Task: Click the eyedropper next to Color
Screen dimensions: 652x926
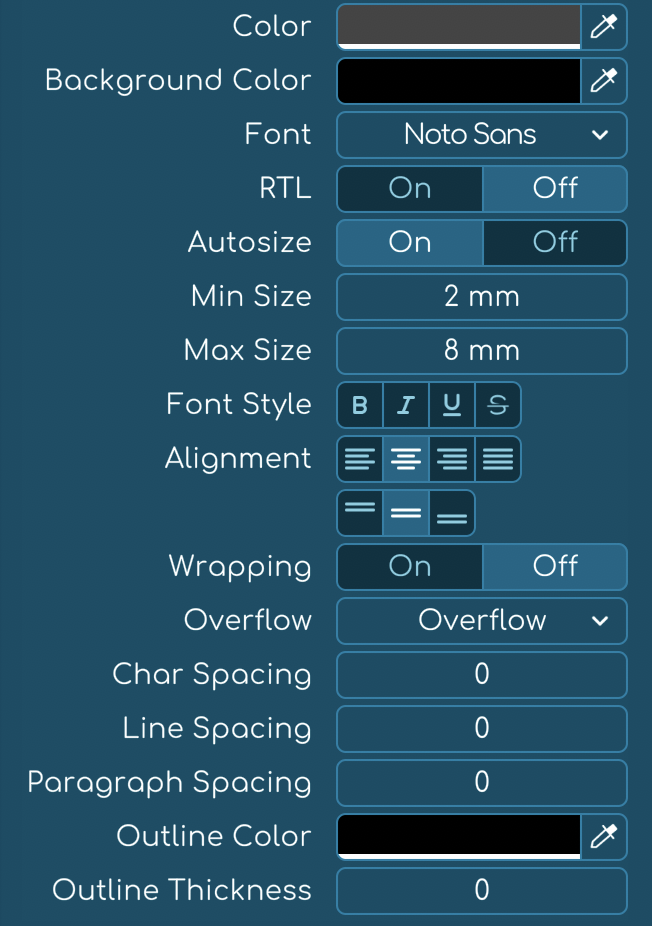Action: click(604, 27)
